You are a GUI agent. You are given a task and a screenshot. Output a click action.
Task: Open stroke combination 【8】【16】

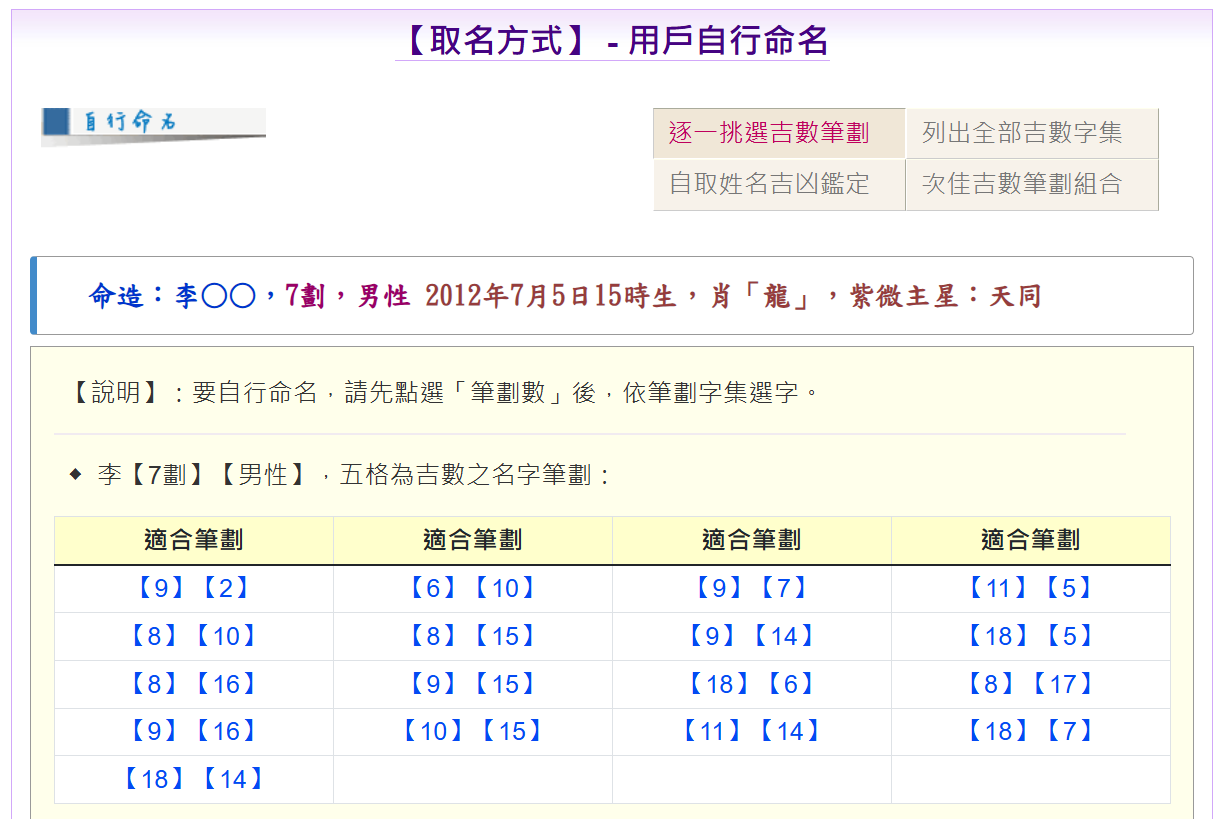[x=193, y=685]
